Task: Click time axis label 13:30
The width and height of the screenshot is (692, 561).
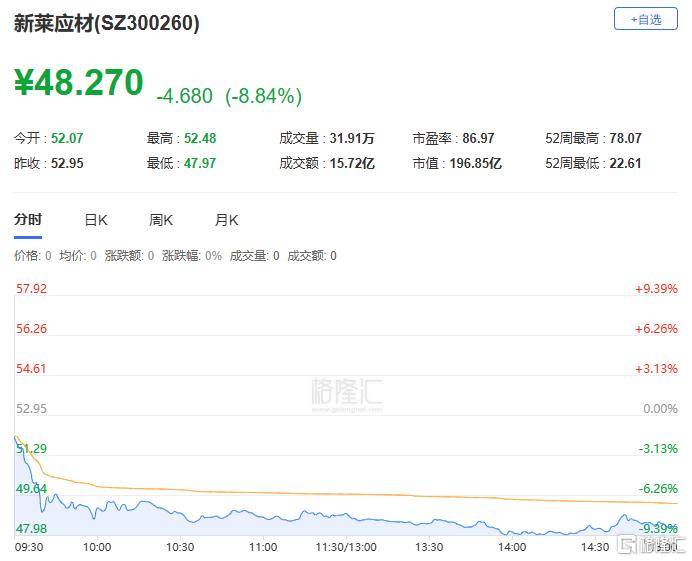Action: click(429, 547)
